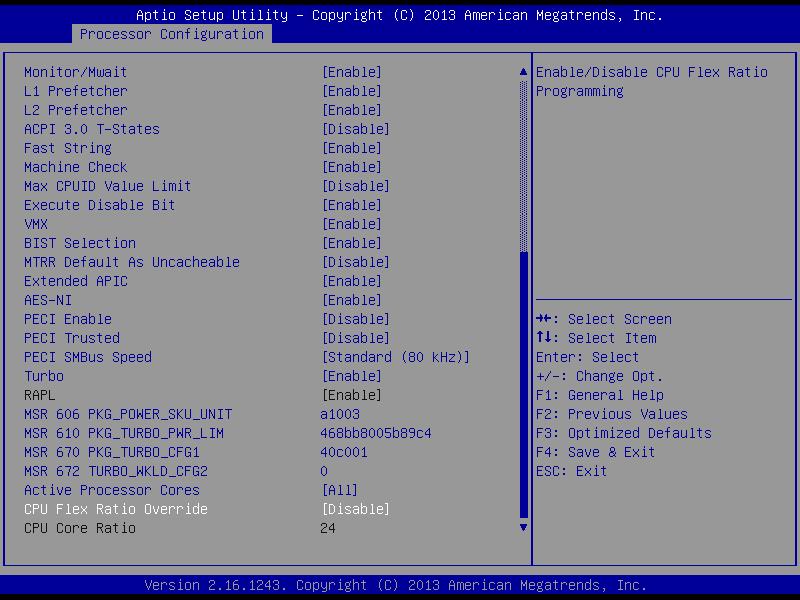Select MSR 610 PKG_TURBO_PWR_LIM row

(x=124, y=433)
